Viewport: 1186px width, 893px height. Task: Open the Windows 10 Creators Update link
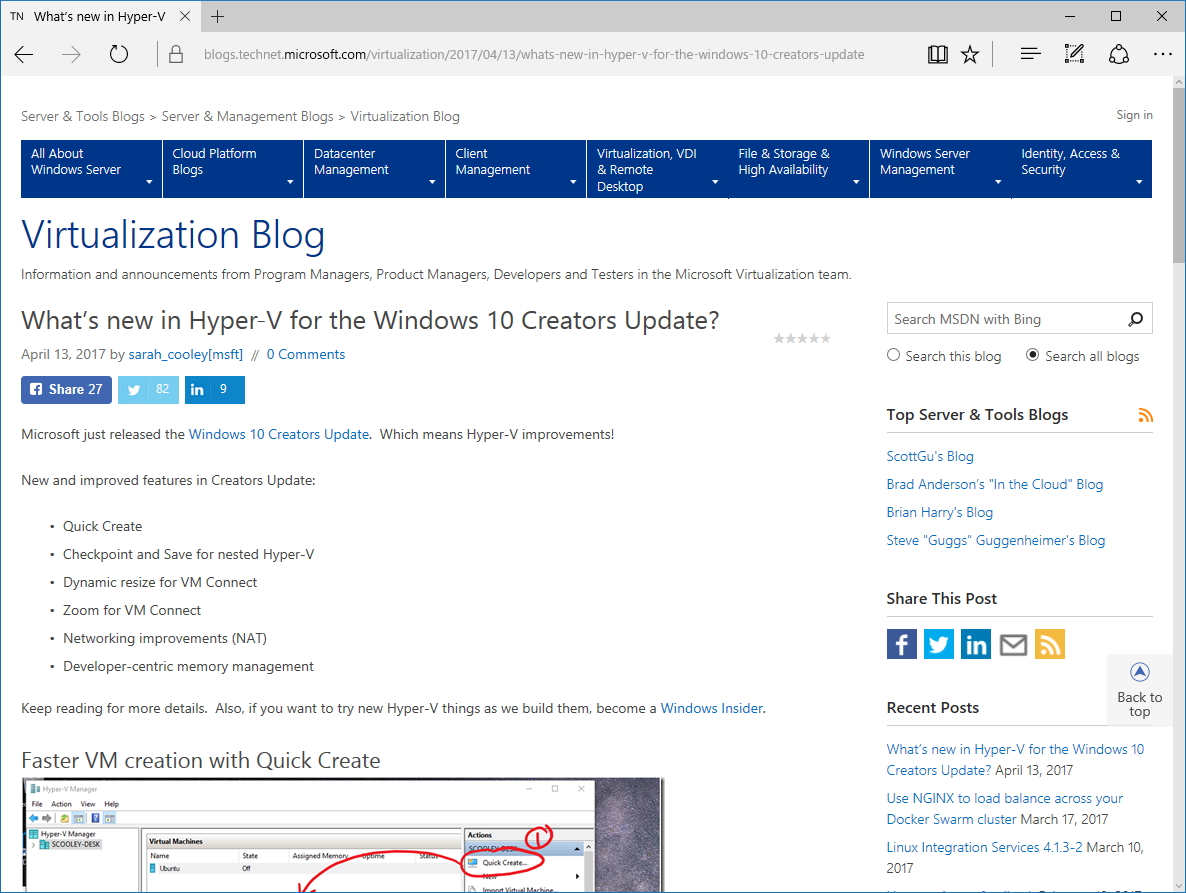279,434
